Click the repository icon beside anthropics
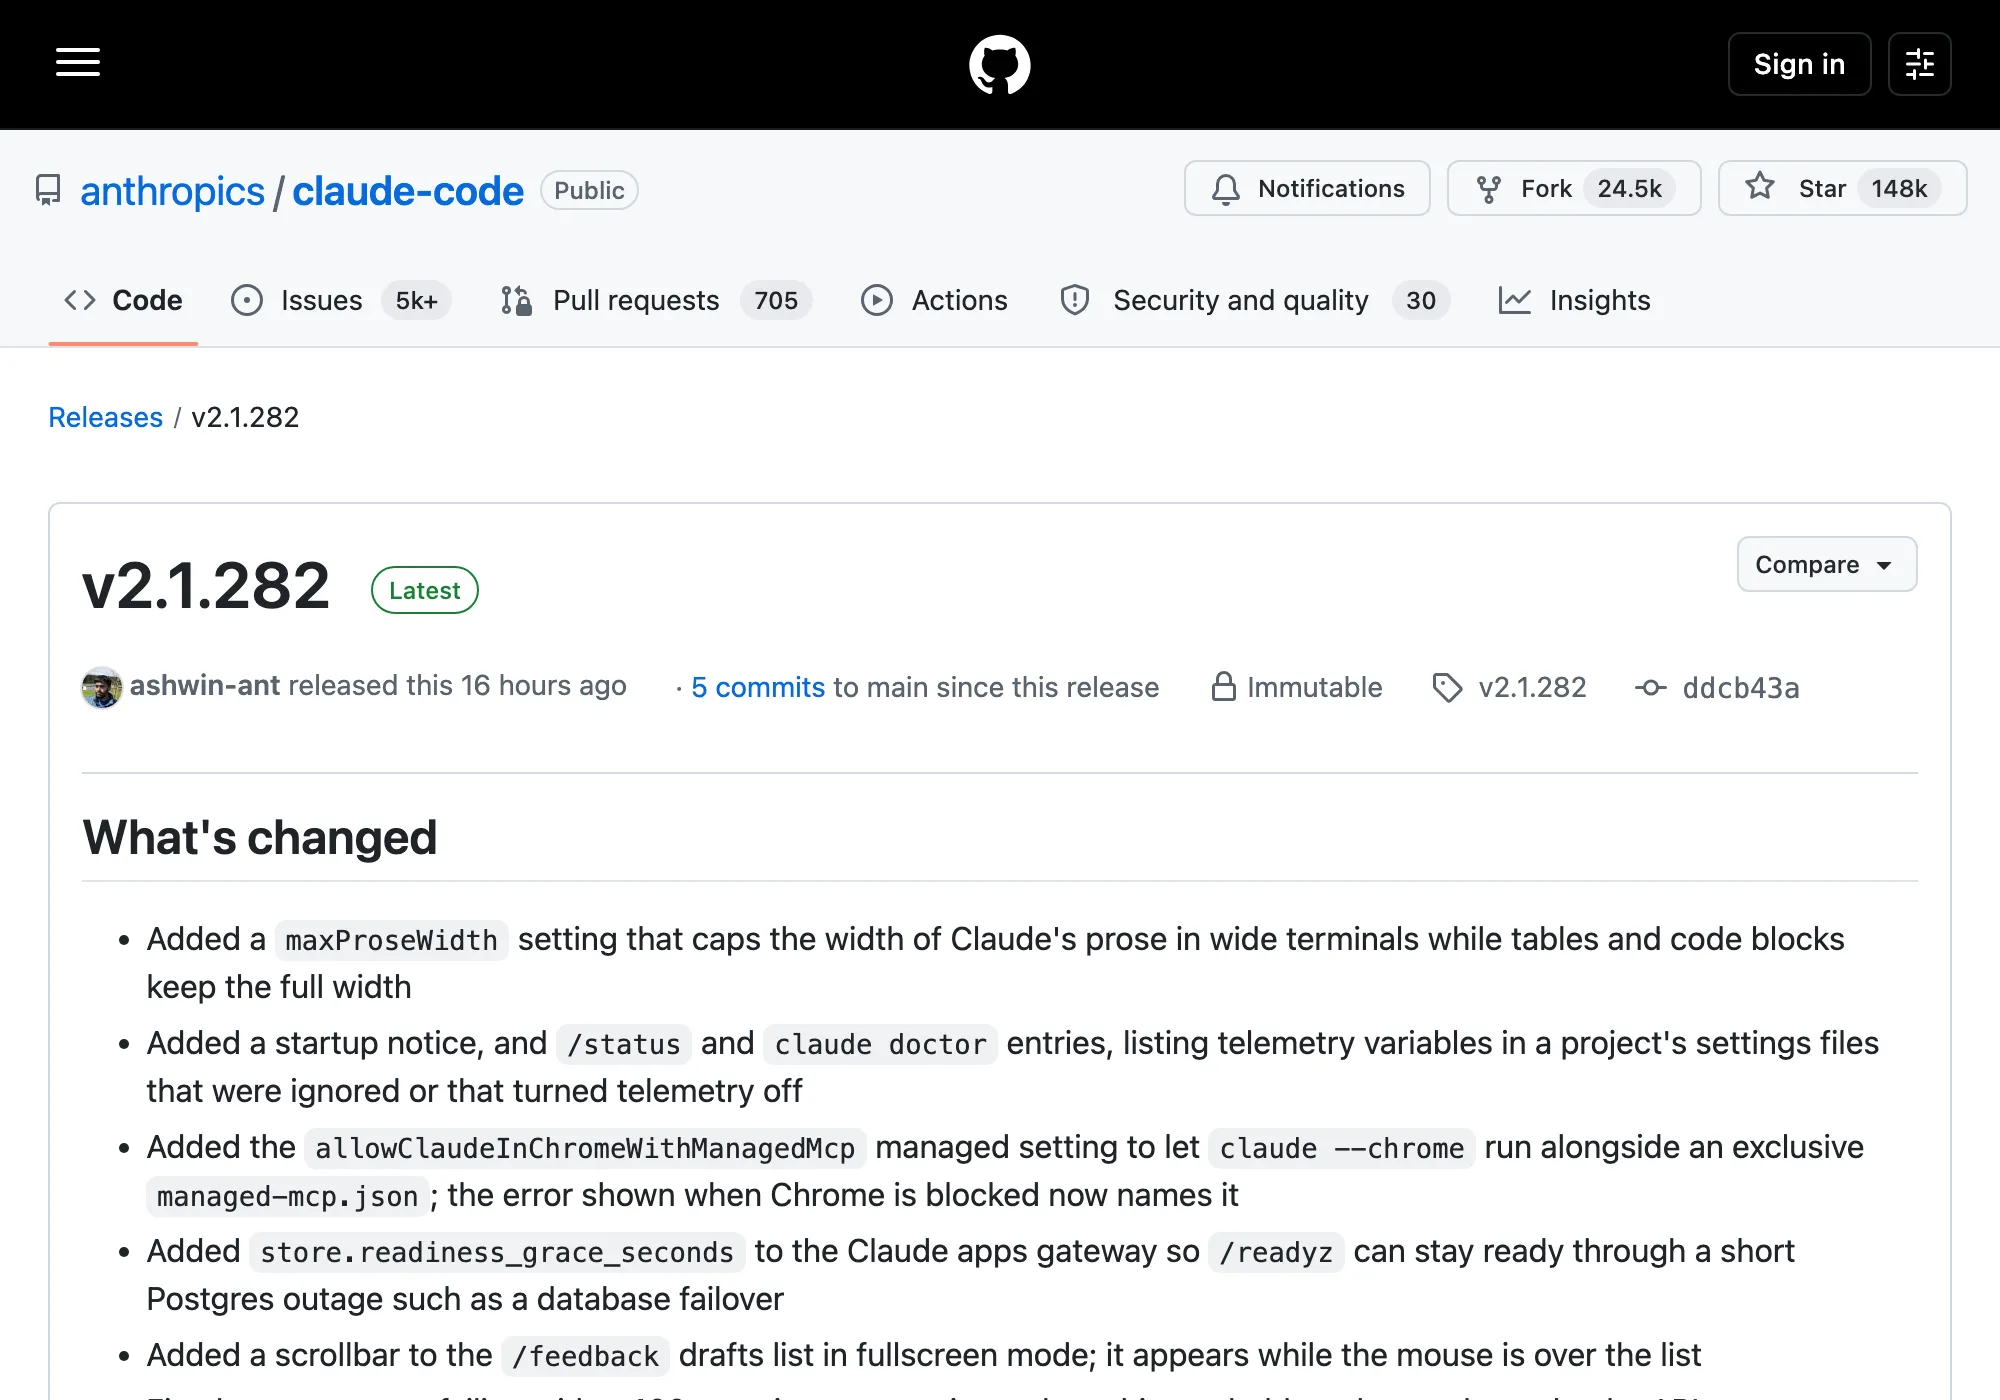2000x1400 pixels. 48,190
